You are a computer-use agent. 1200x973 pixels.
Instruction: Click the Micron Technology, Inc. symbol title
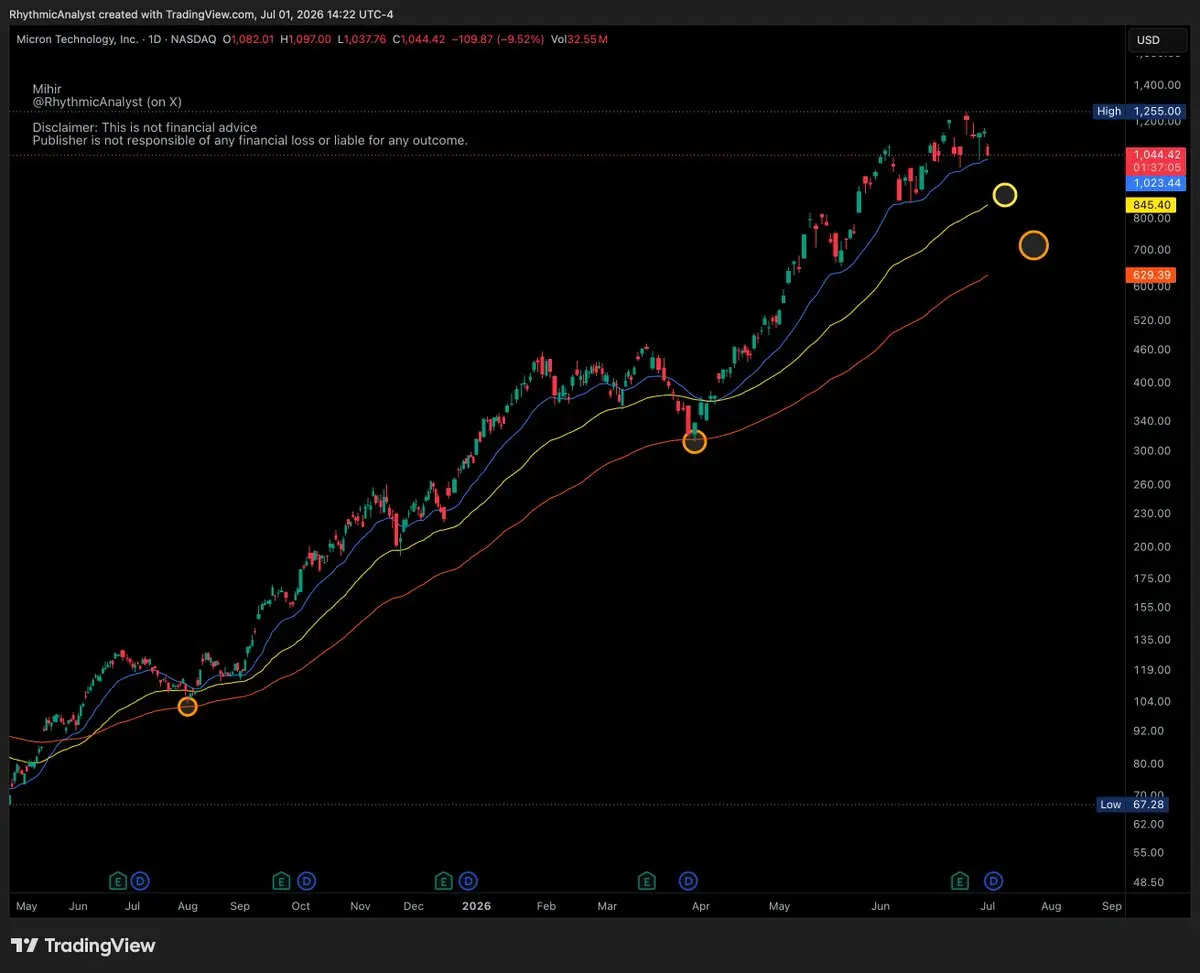coord(79,39)
